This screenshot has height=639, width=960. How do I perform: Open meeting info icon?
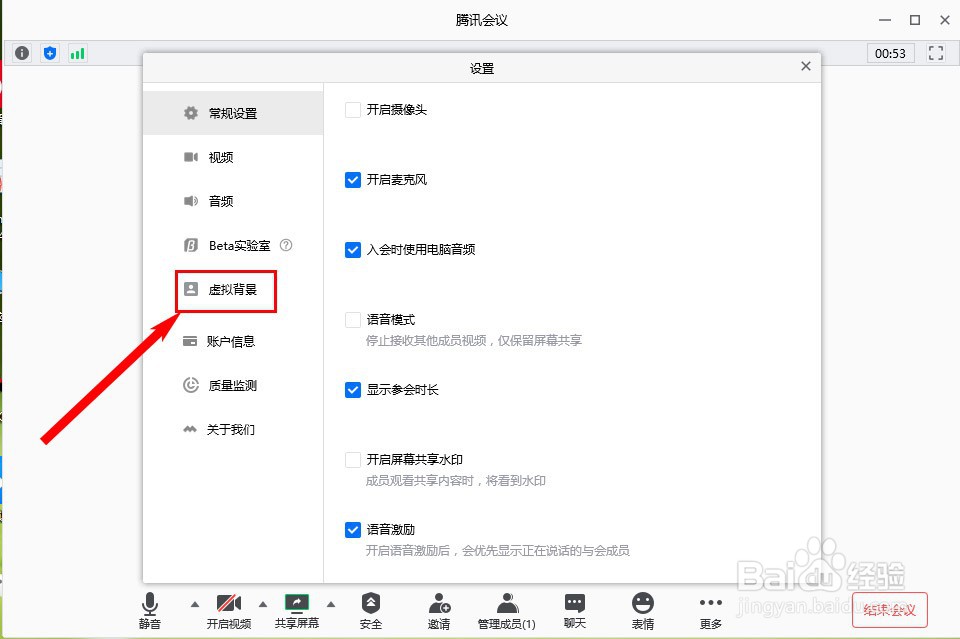(22, 53)
